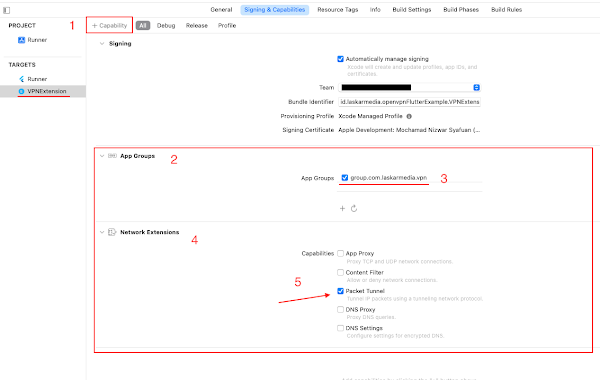
Task: Toggle the navigator sidebar icon
Action: point(7,10)
